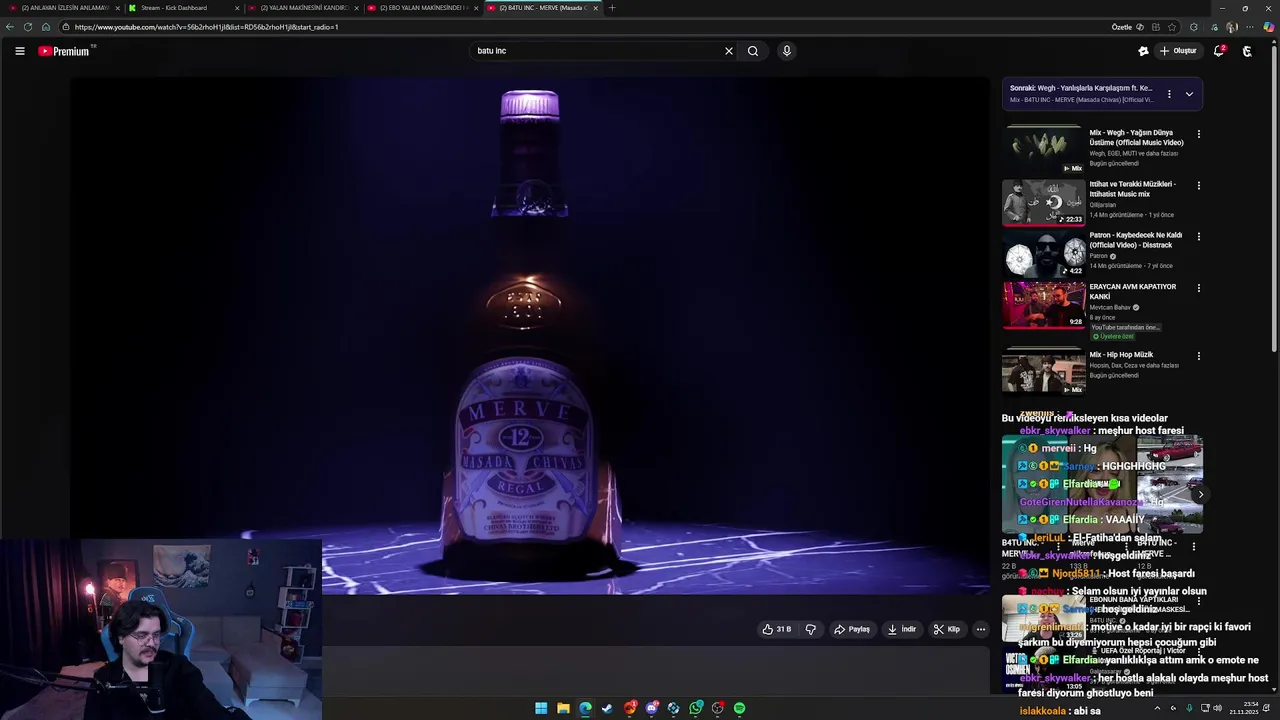Click the search magnifier button
The height and width of the screenshot is (720, 1280).
[753, 51]
